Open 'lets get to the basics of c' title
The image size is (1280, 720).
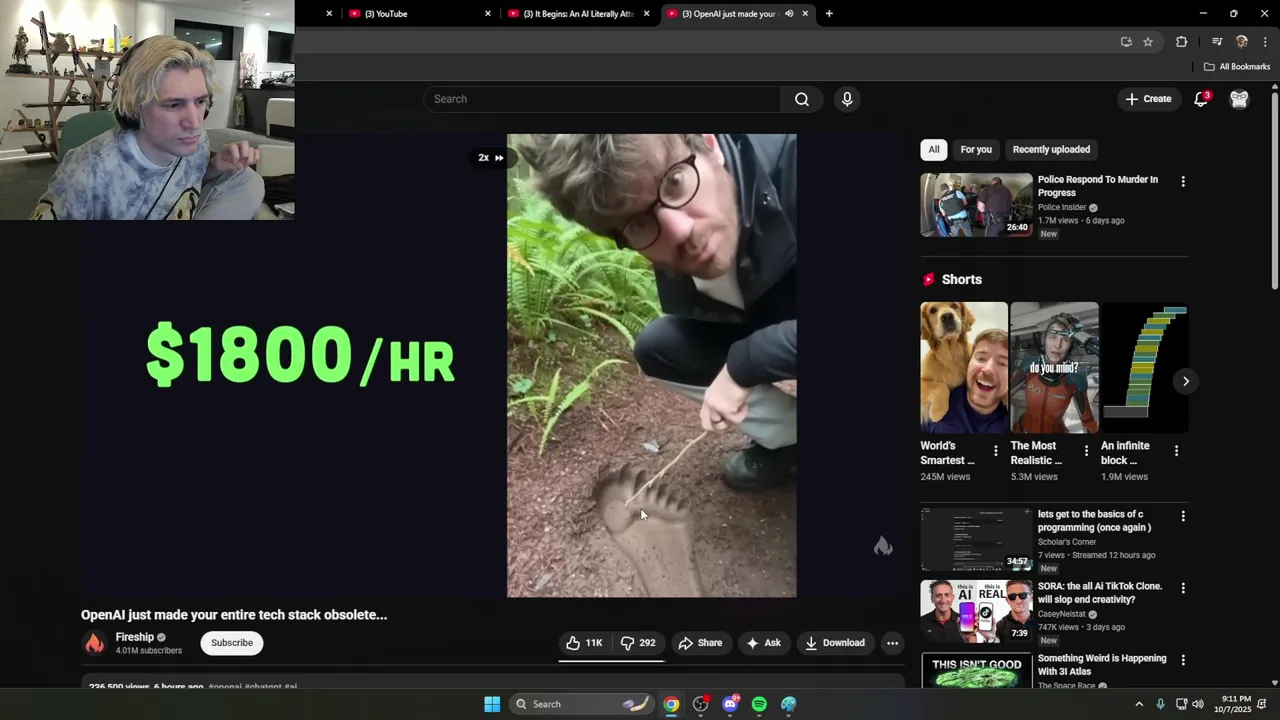pyautogui.click(x=1094, y=521)
